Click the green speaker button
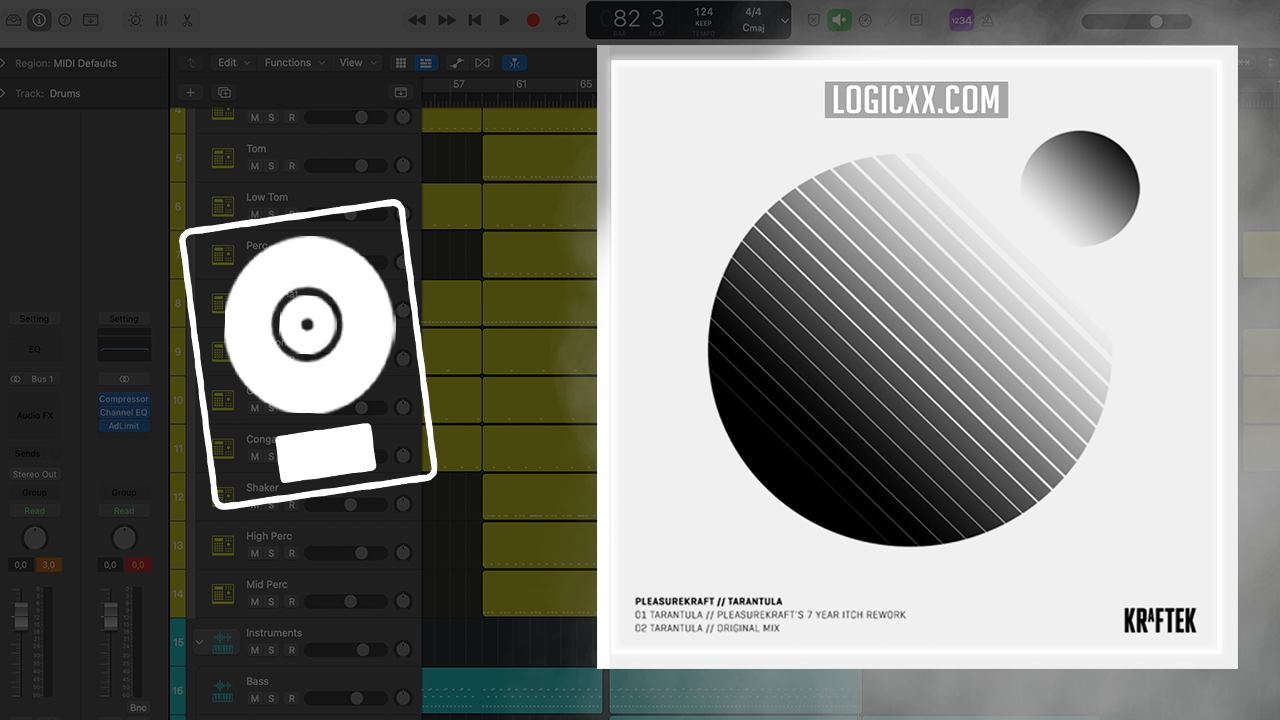Screen dimensions: 1280x720 coord(839,20)
